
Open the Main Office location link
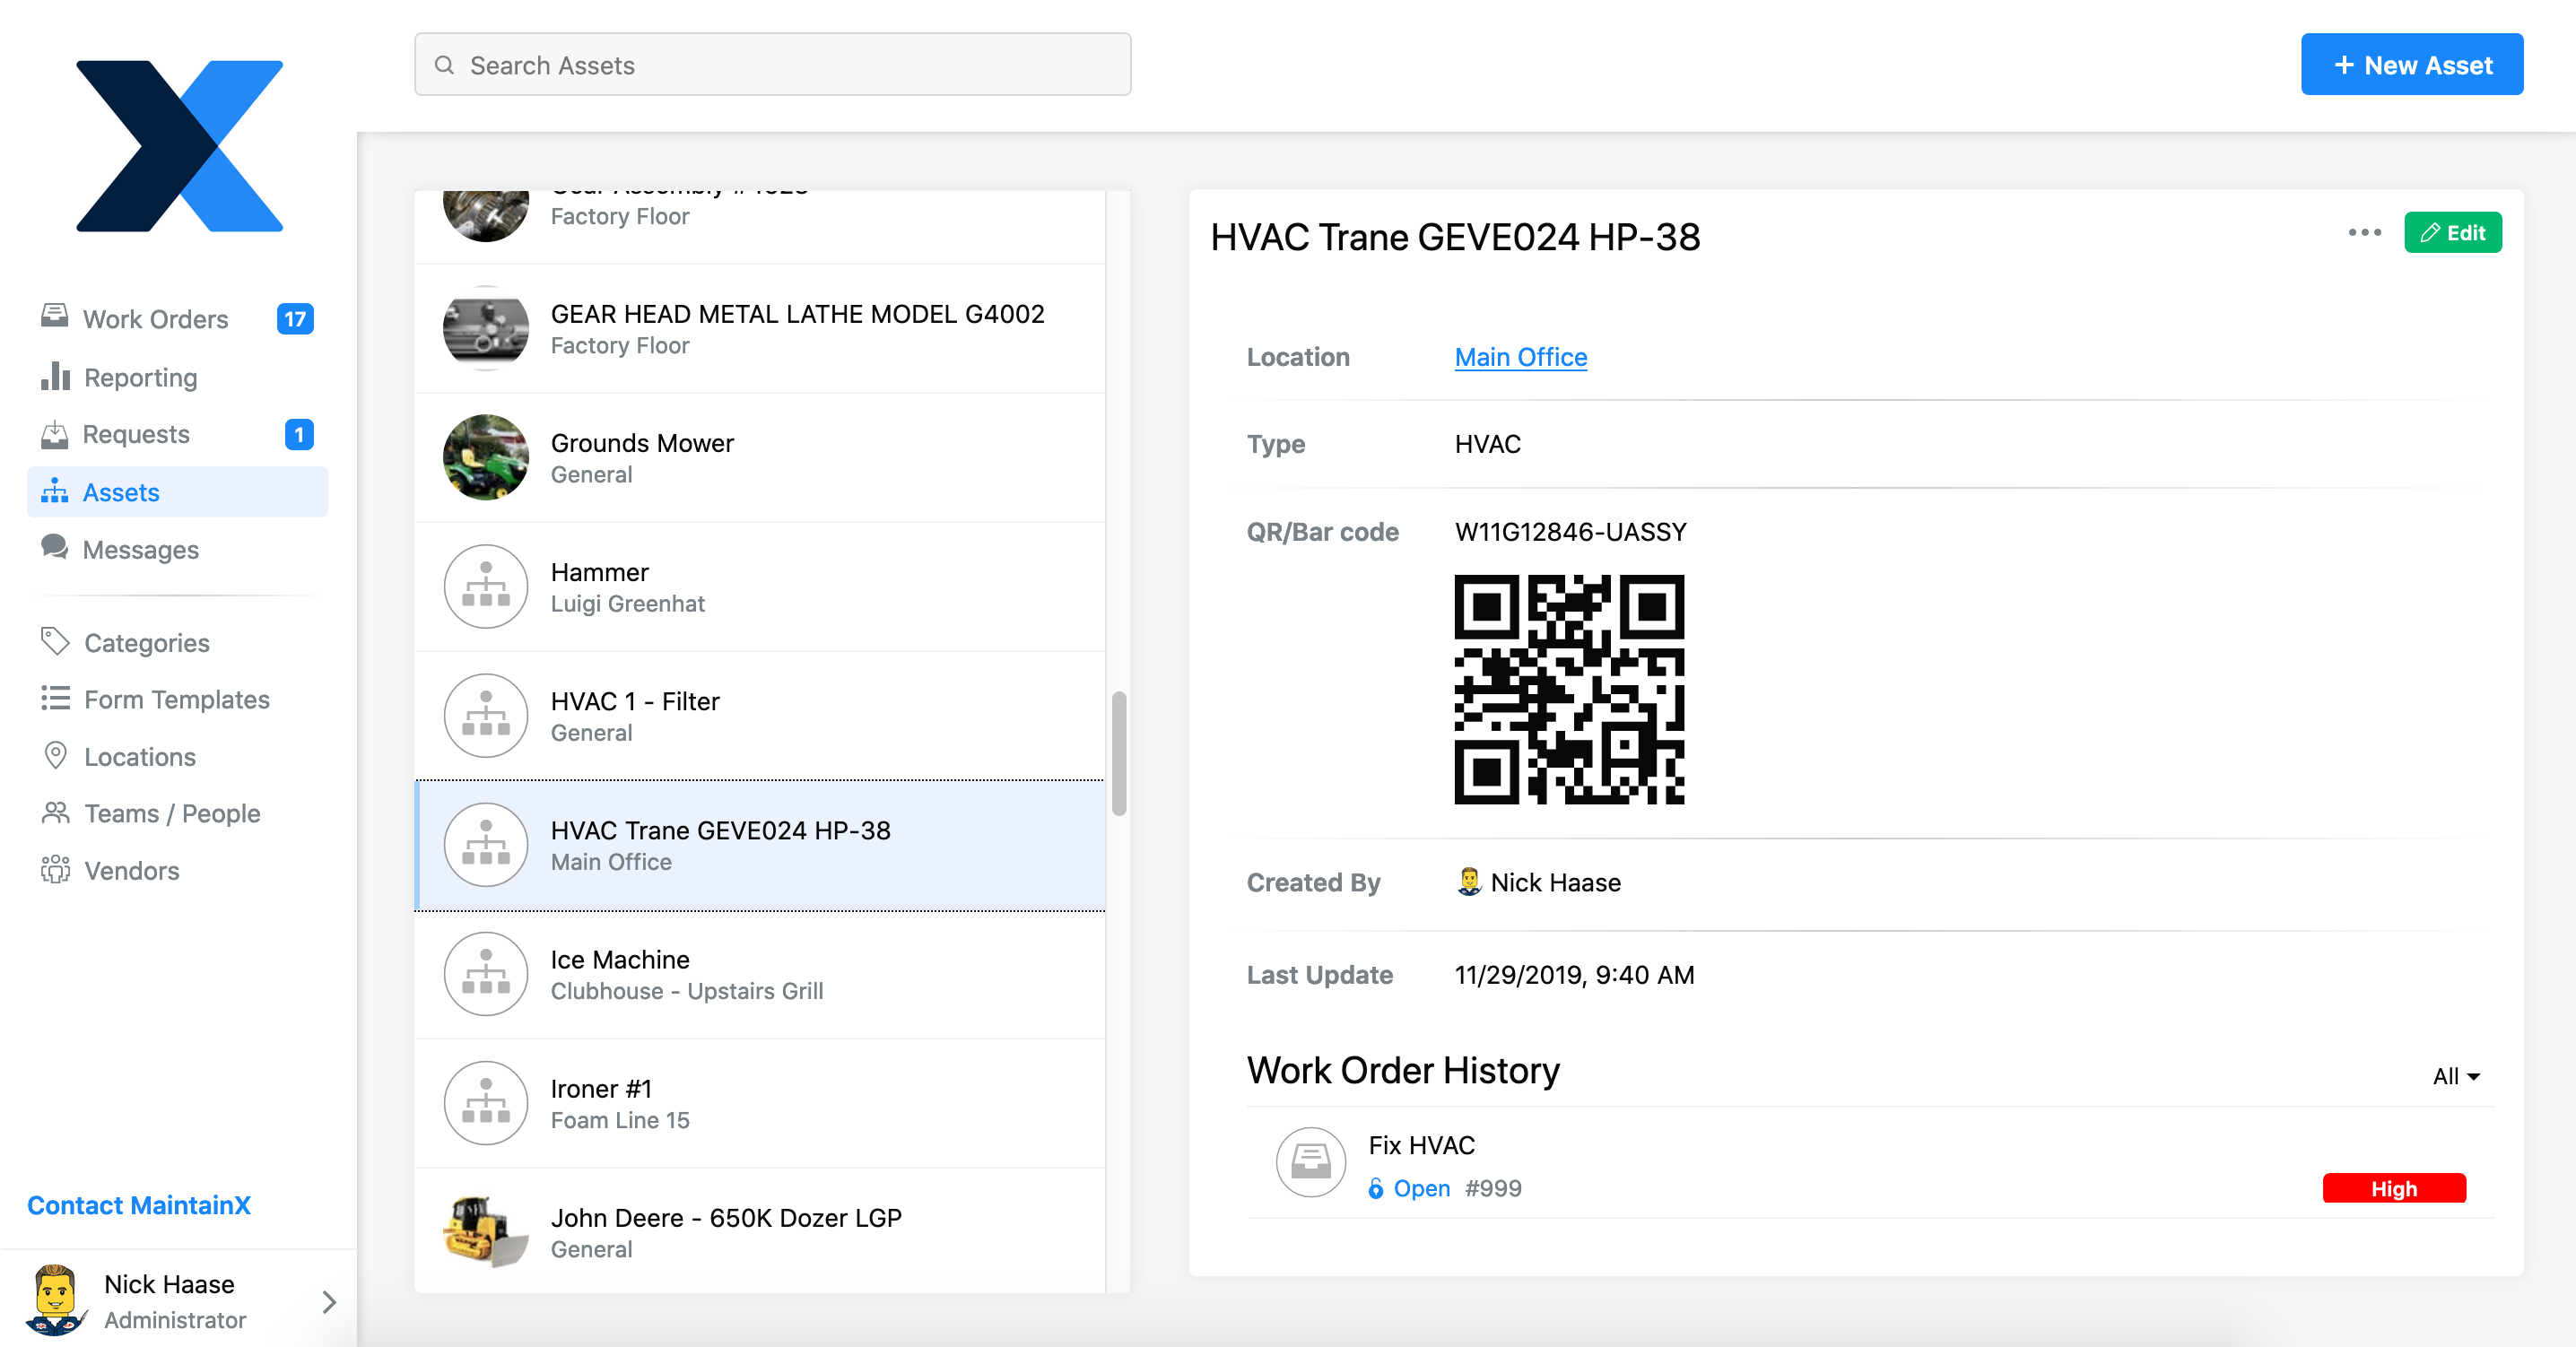[1520, 357]
